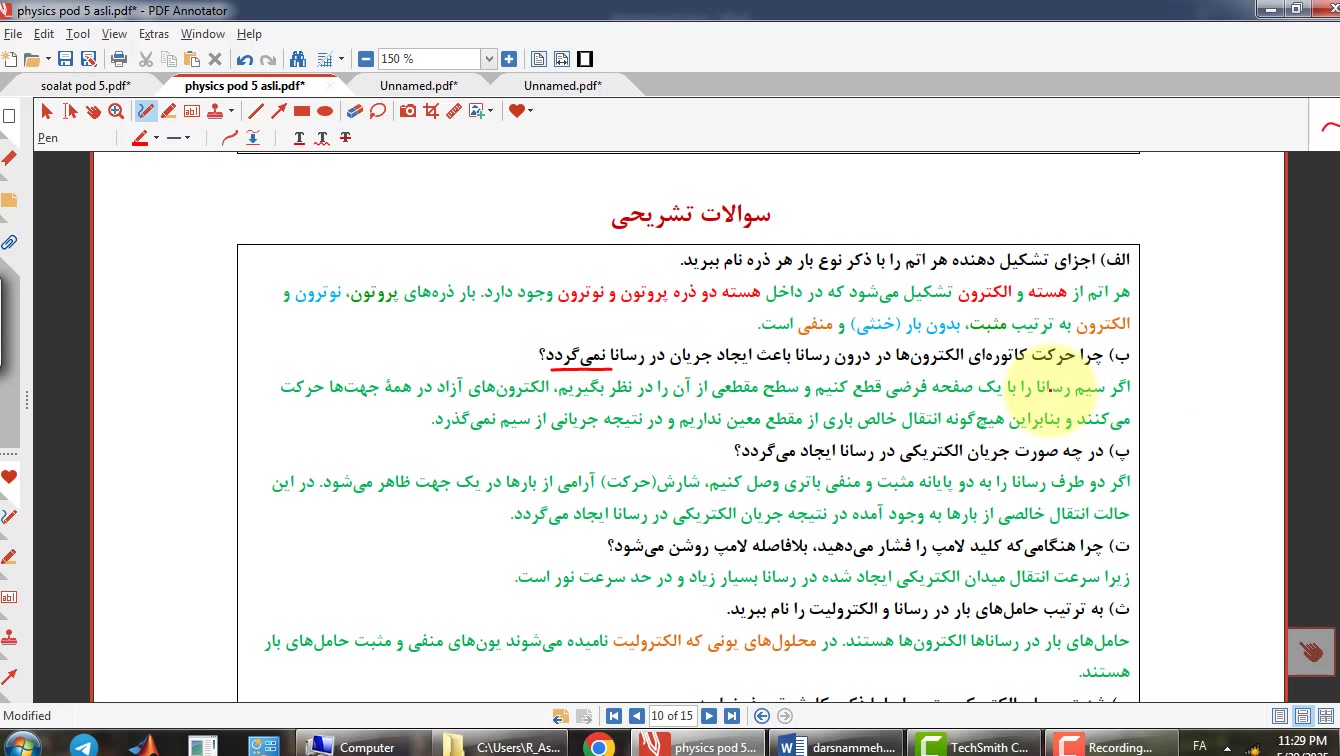
Task: Open the Favorites heart dropdown arrow
Action: (x=530, y=111)
